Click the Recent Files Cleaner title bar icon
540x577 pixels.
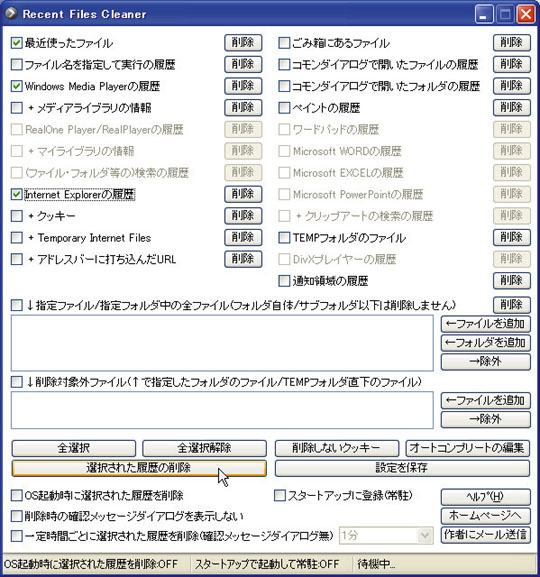(x=11, y=14)
